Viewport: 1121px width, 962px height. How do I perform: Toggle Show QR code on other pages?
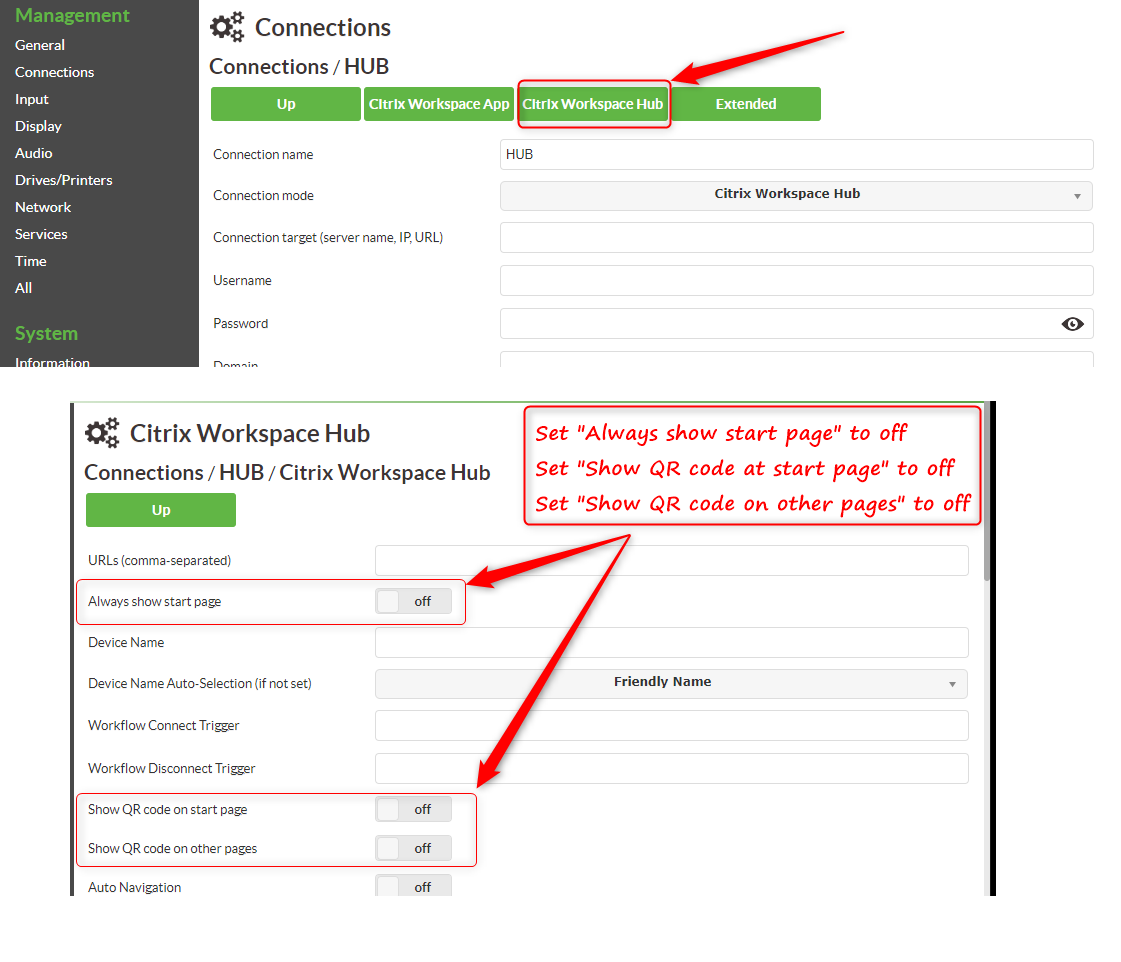(x=413, y=848)
